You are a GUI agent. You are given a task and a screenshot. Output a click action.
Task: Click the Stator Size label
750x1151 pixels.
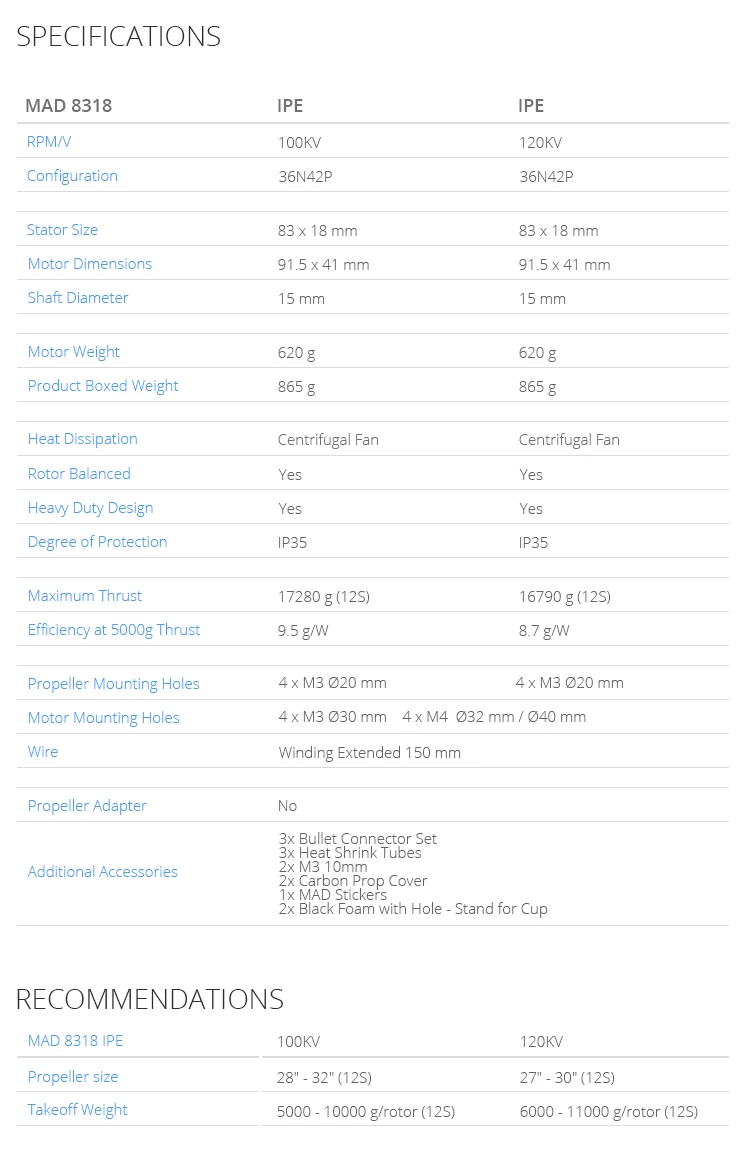pyautogui.click(x=62, y=230)
